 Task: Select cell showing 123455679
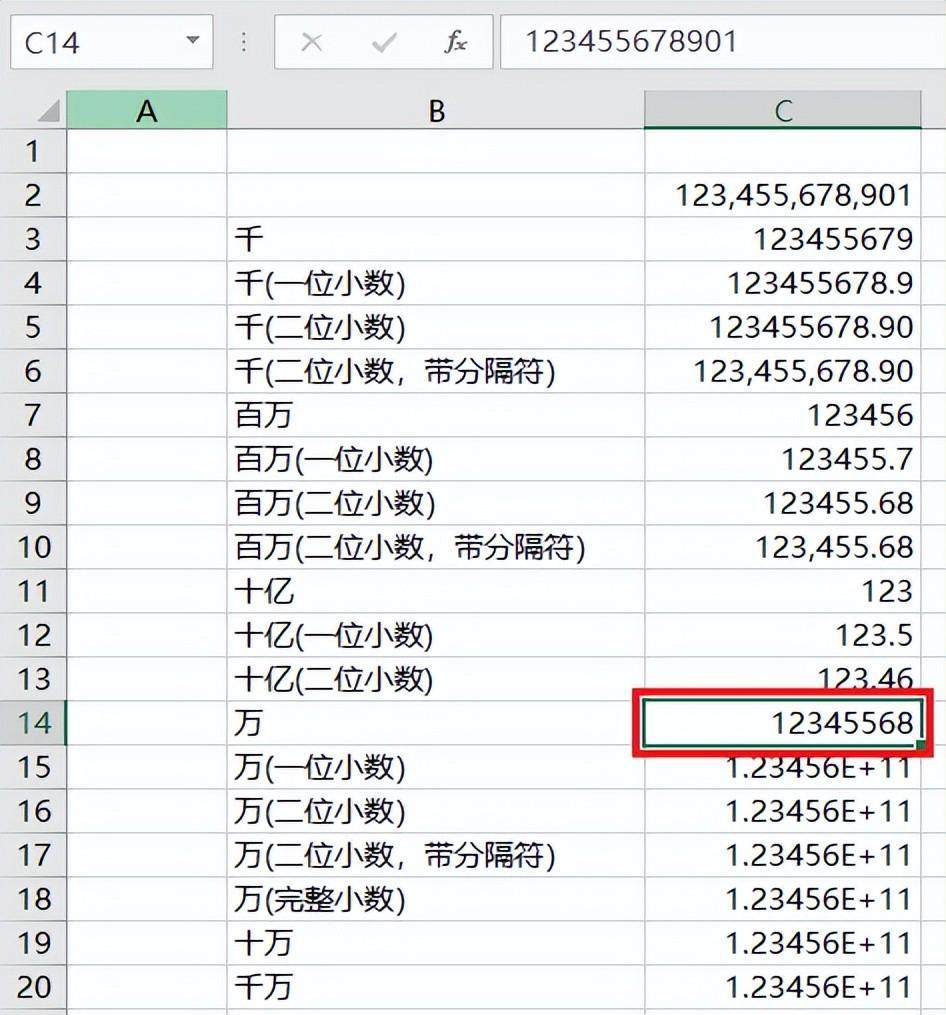(x=783, y=240)
